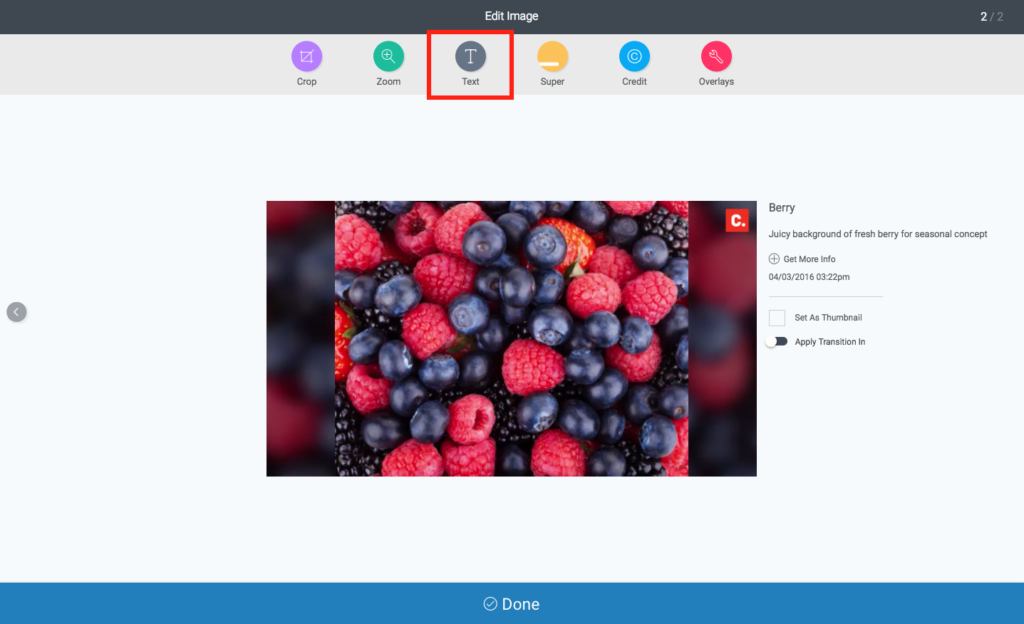Click the date 04/03/2016 03:22pm
Screen dimensions: 1024x624
pos(809,277)
